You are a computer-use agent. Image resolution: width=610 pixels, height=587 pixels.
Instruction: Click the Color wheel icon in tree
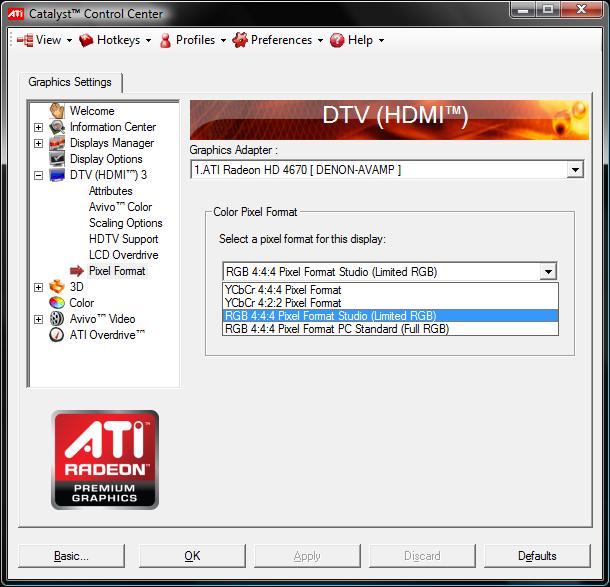click(57, 303)
